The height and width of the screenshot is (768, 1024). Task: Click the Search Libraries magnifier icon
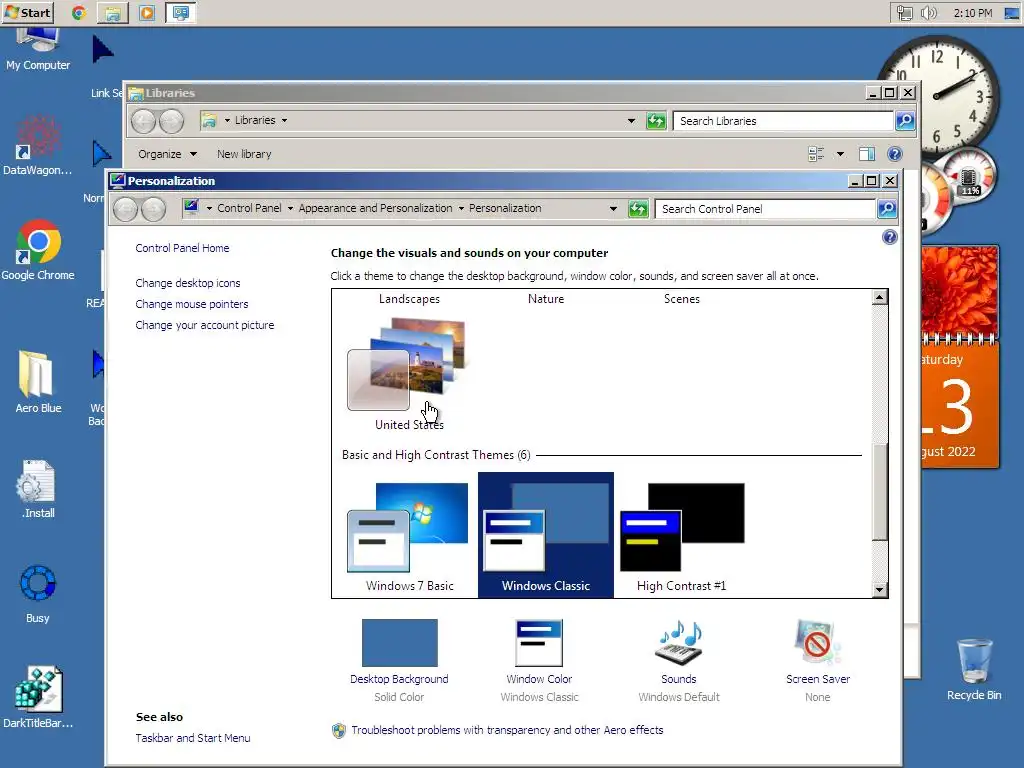click(x=904, y=121)
